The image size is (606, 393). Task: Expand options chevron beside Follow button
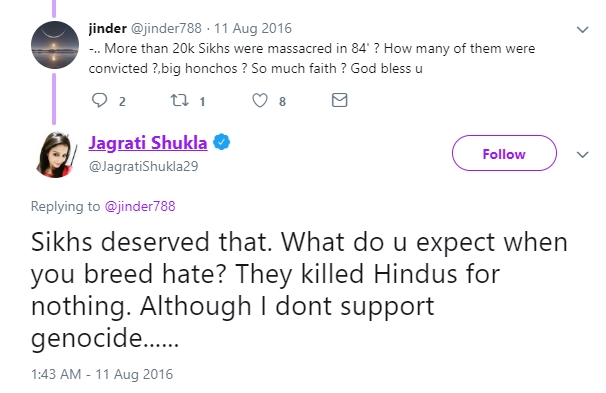(x=582, y=155)
